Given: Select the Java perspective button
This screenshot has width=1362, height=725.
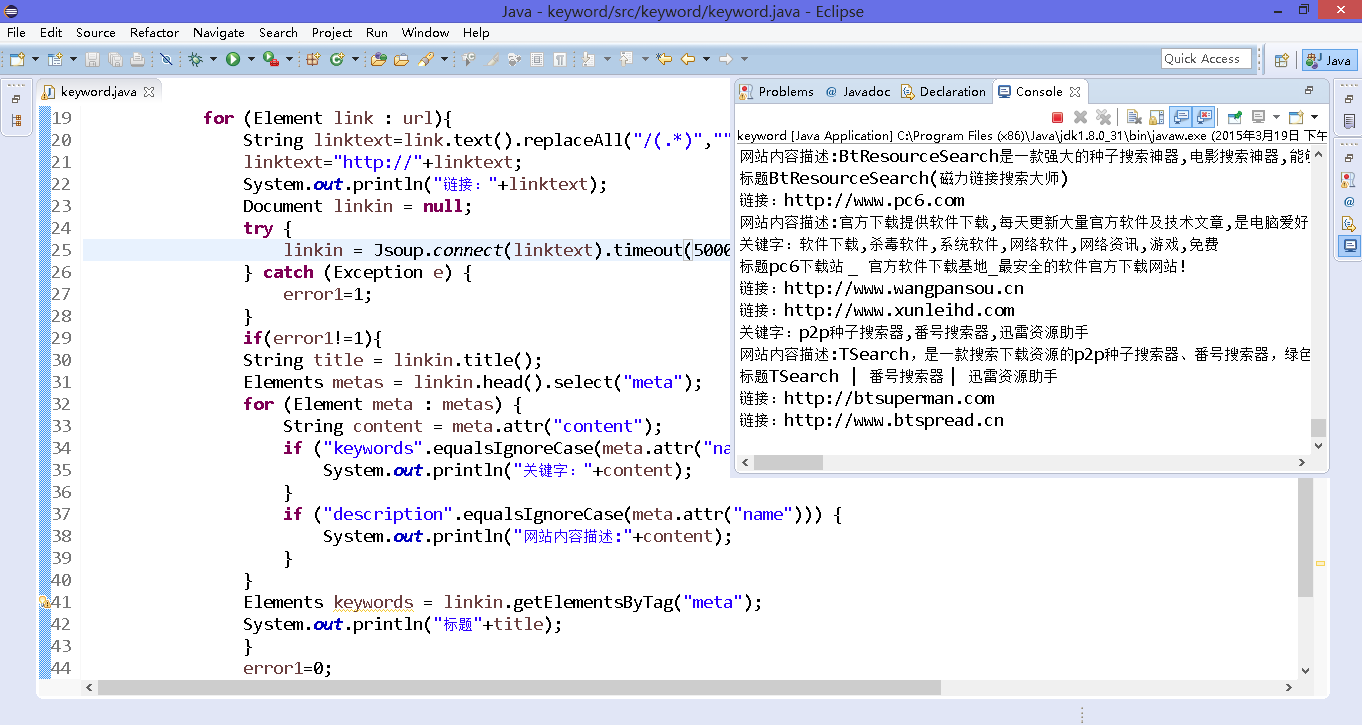Looking at the screenshot, I should click(x=1329, y=60).
